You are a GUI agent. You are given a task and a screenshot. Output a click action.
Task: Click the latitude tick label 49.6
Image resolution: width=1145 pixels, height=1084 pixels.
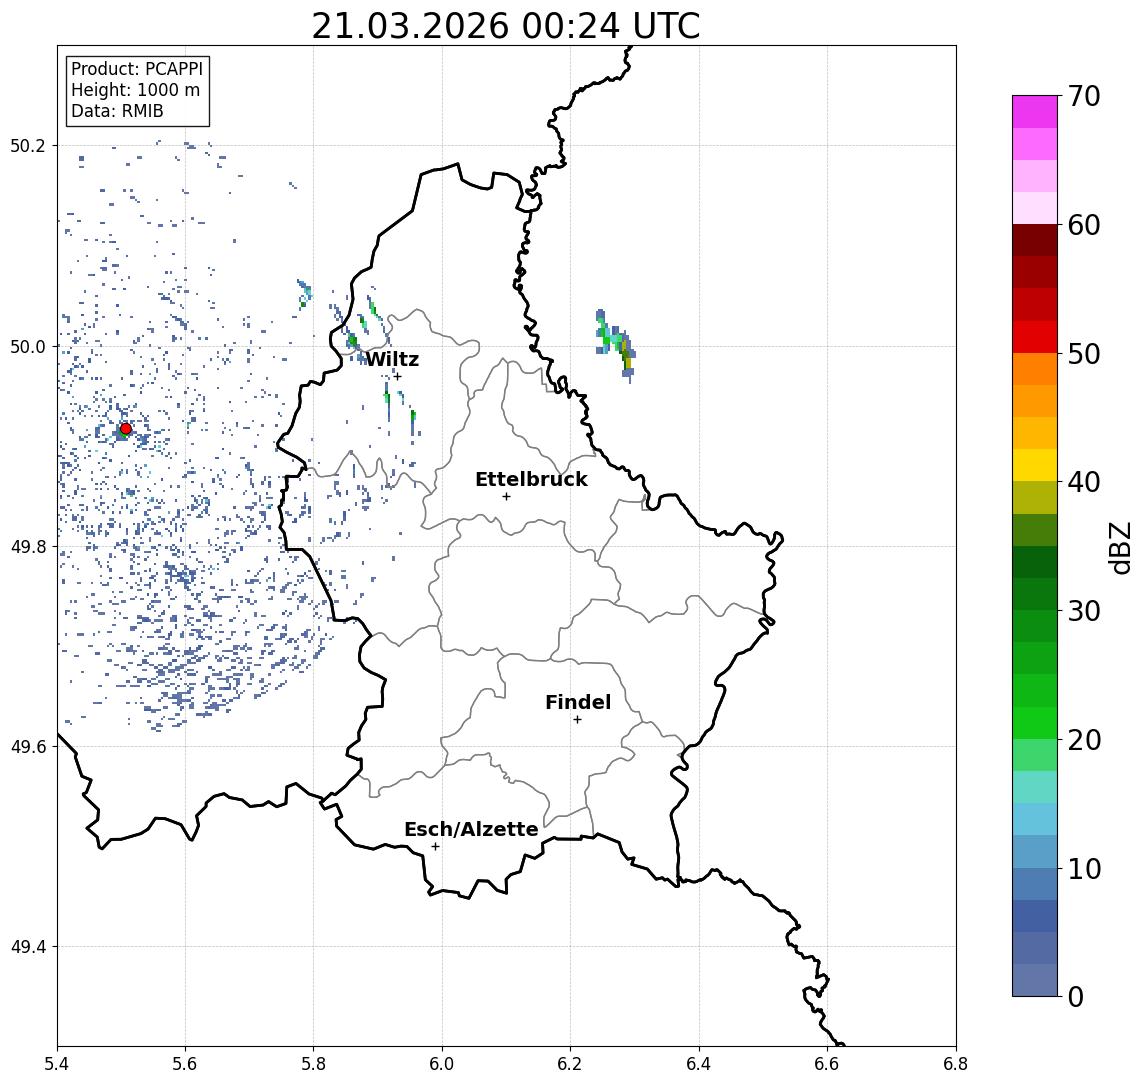(27, 747)
